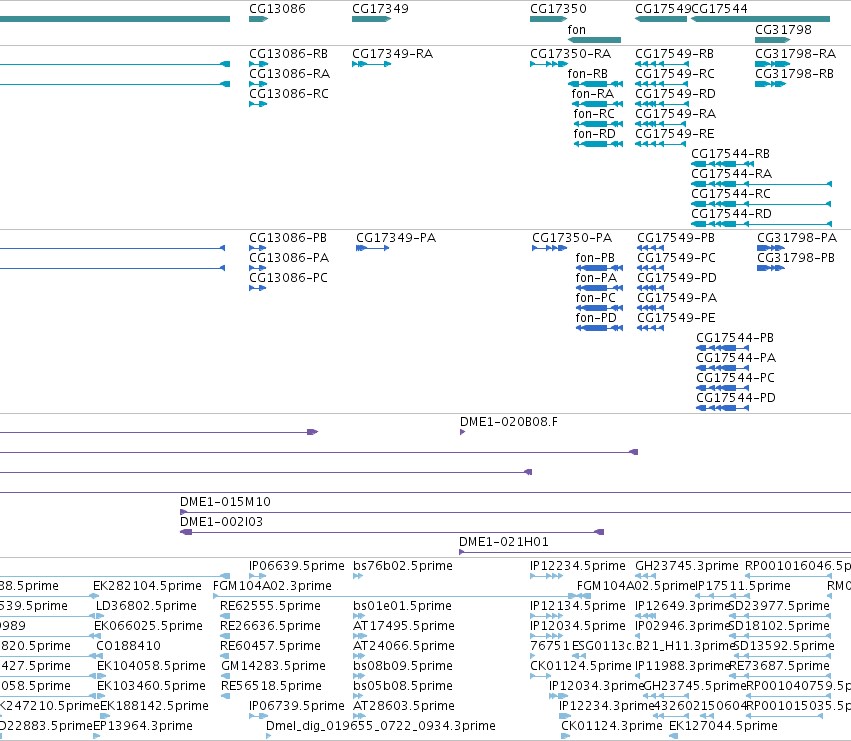Open the CG13086-PB protein label
This screenshot has height=741, width=851.
pos(288,238)
